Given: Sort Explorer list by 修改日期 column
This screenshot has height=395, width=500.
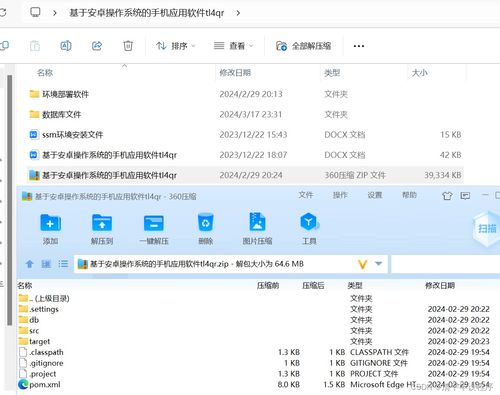Looking at the screenshot, I should click(x=235, y=73).
